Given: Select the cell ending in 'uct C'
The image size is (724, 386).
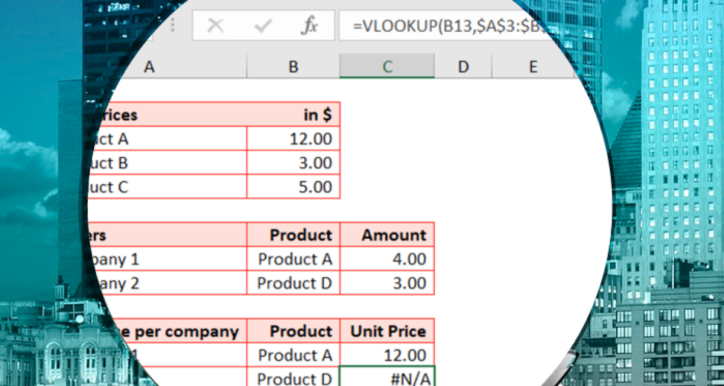Looking at the screenshot, I should [167, 187].
